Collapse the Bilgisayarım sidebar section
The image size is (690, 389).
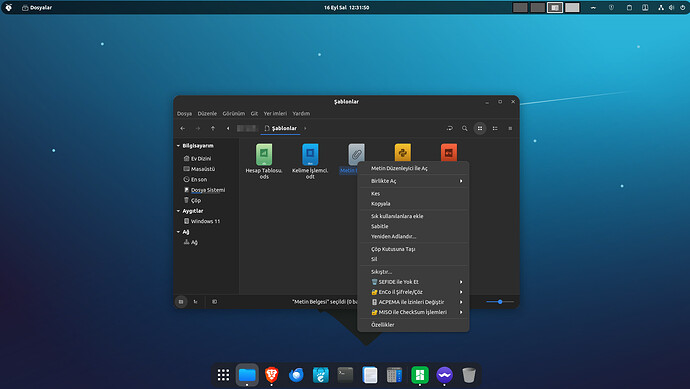(x=178, y=146)
